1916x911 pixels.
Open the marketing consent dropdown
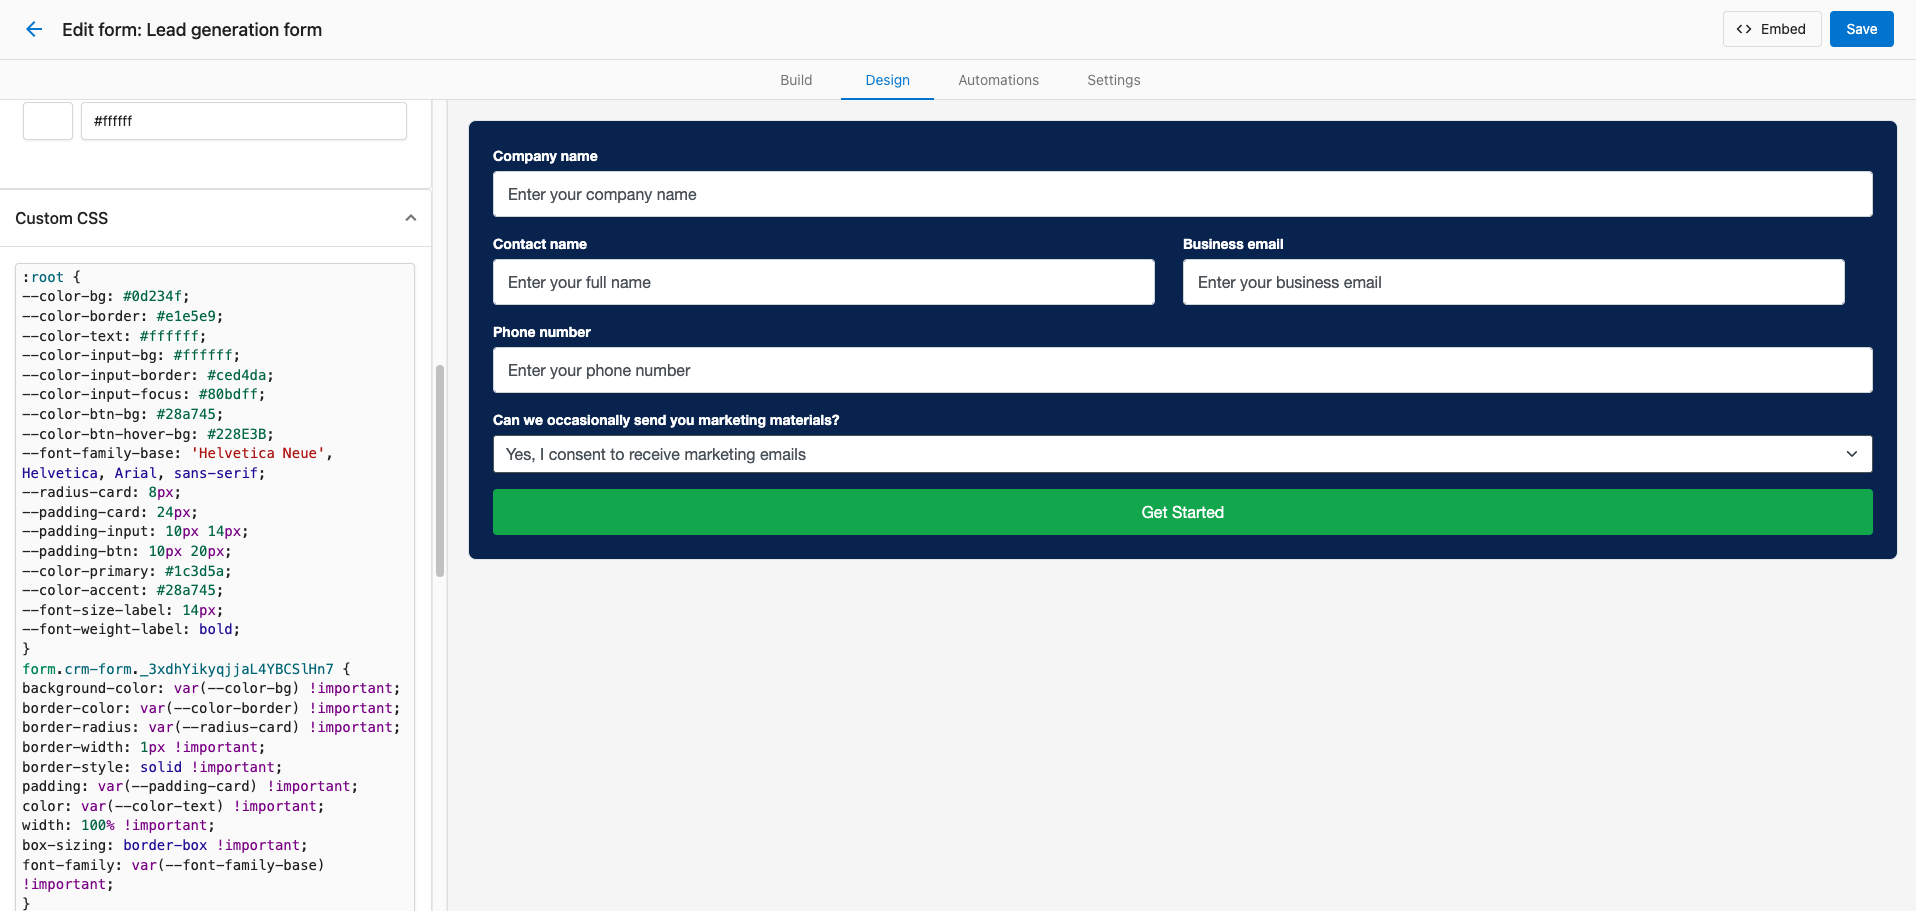[1182, 454]
